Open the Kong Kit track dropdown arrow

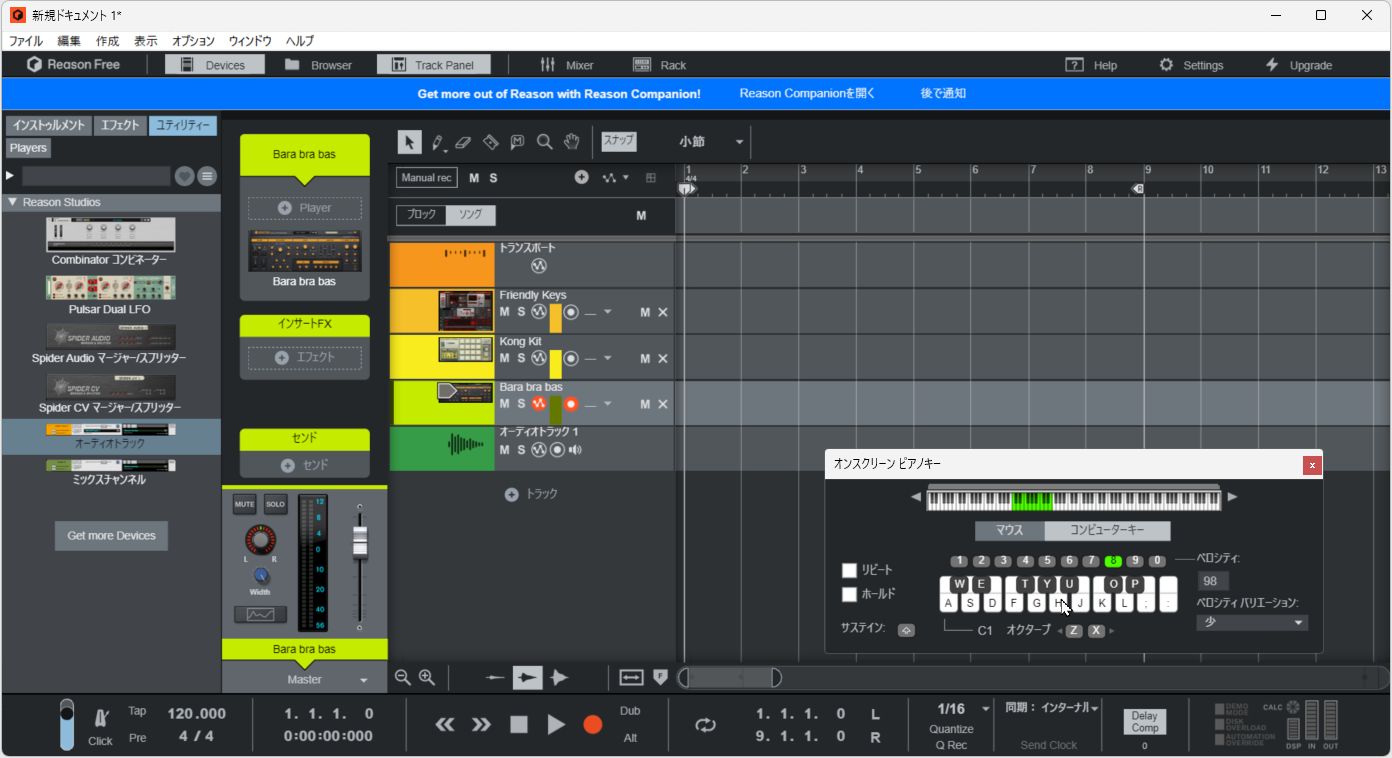(x=607, y=358)
